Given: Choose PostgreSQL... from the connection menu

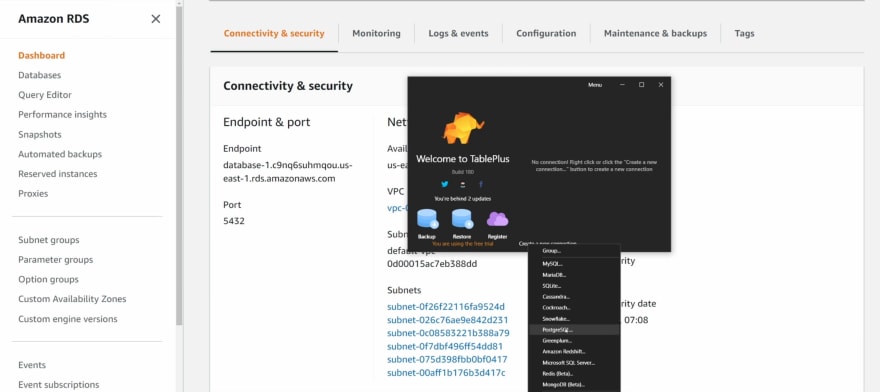Looking at the screenshot, I should coord(574,330).
